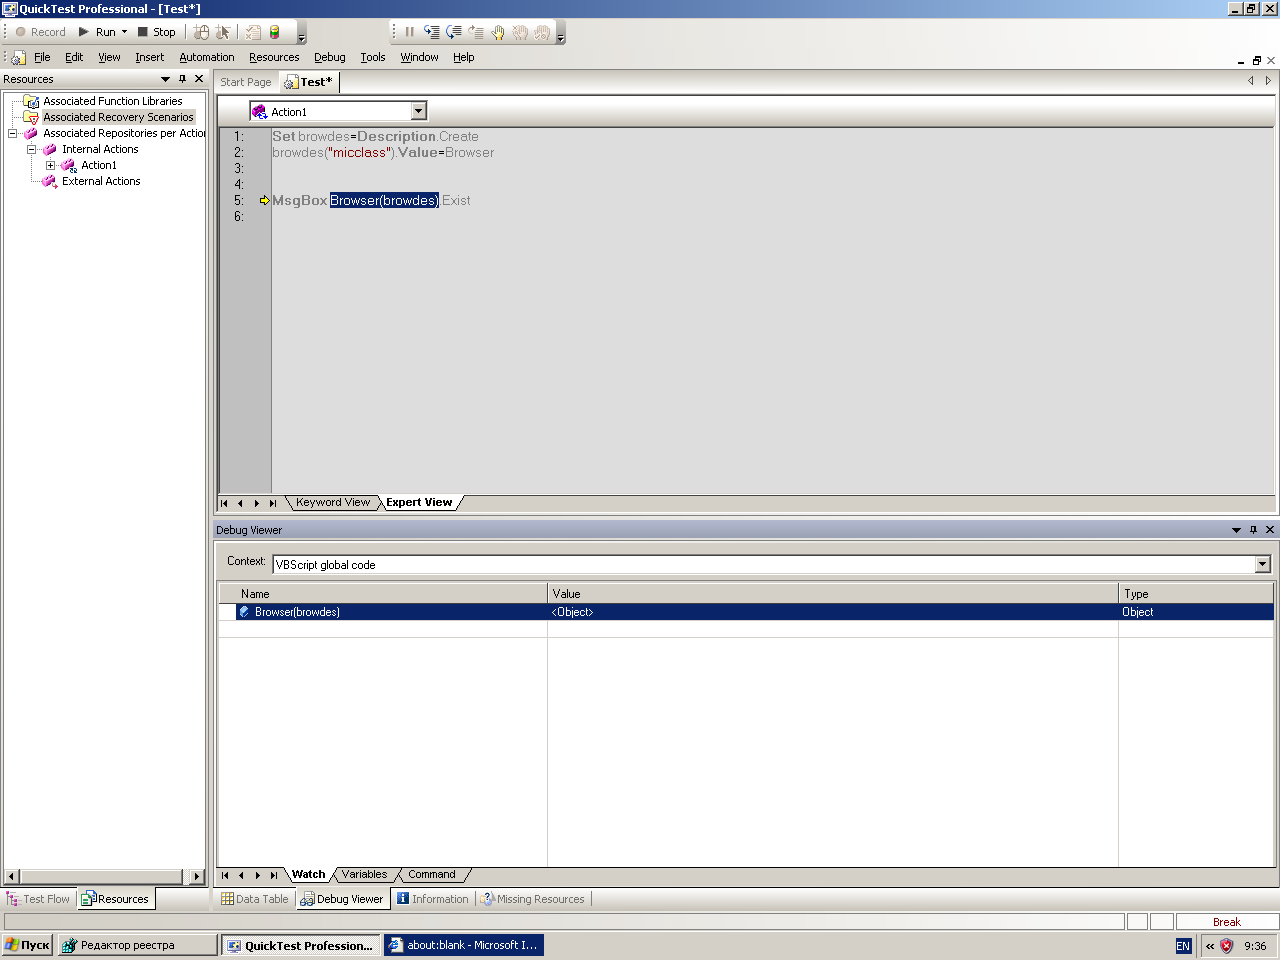The height and width of the screenshot is (960, 1280).
Task: Click the Record button in the toolbar
Action: [40, 32]
